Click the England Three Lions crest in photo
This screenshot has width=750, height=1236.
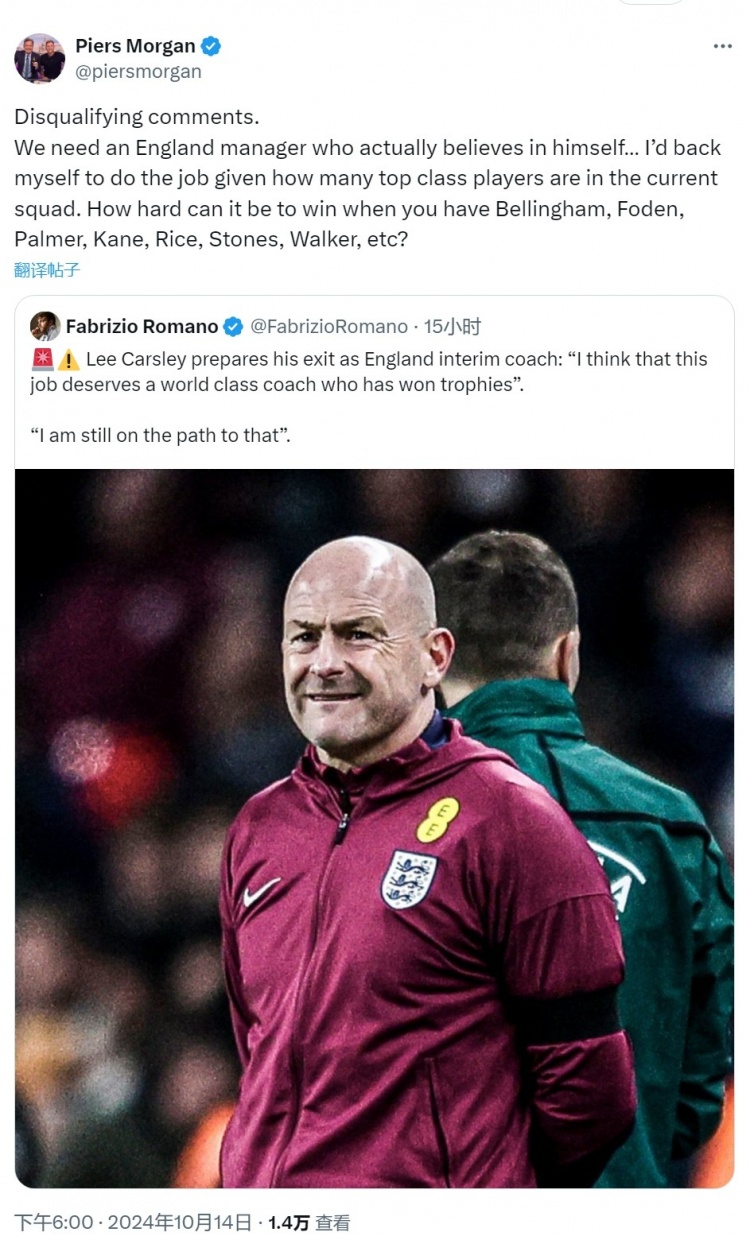tap(408, 878)
